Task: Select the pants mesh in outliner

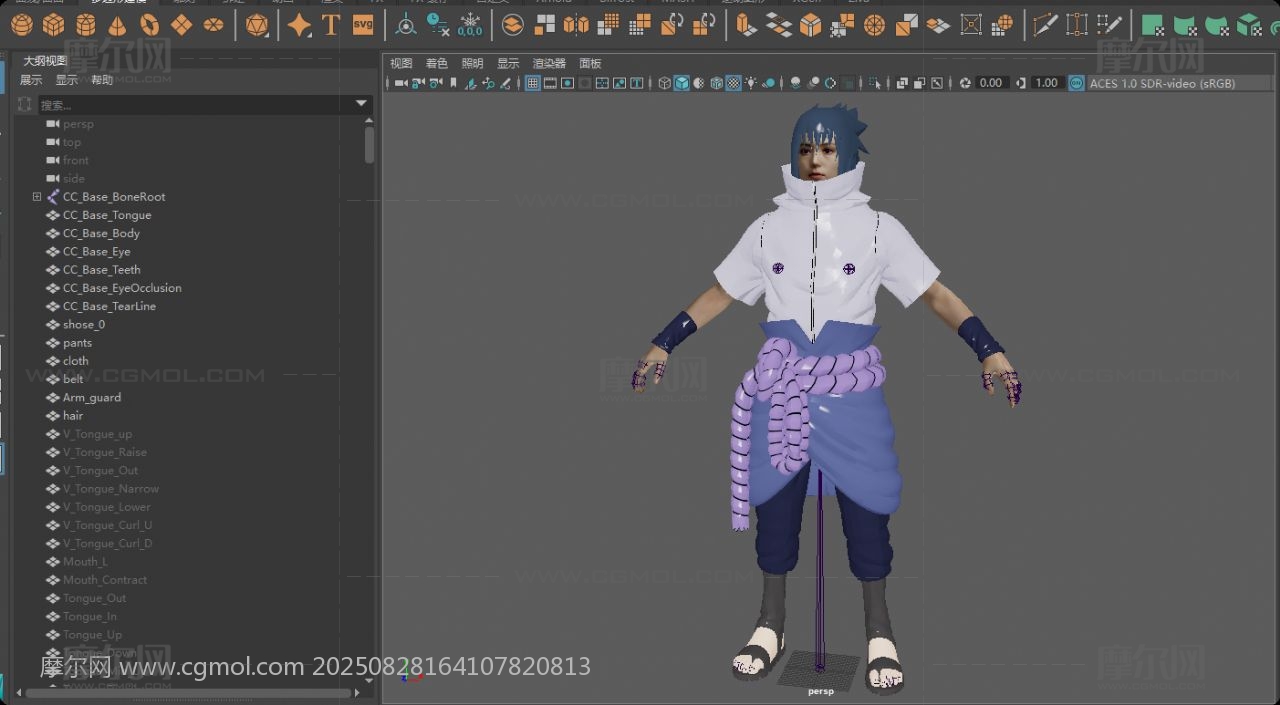Action: click(x=77, y=343)
